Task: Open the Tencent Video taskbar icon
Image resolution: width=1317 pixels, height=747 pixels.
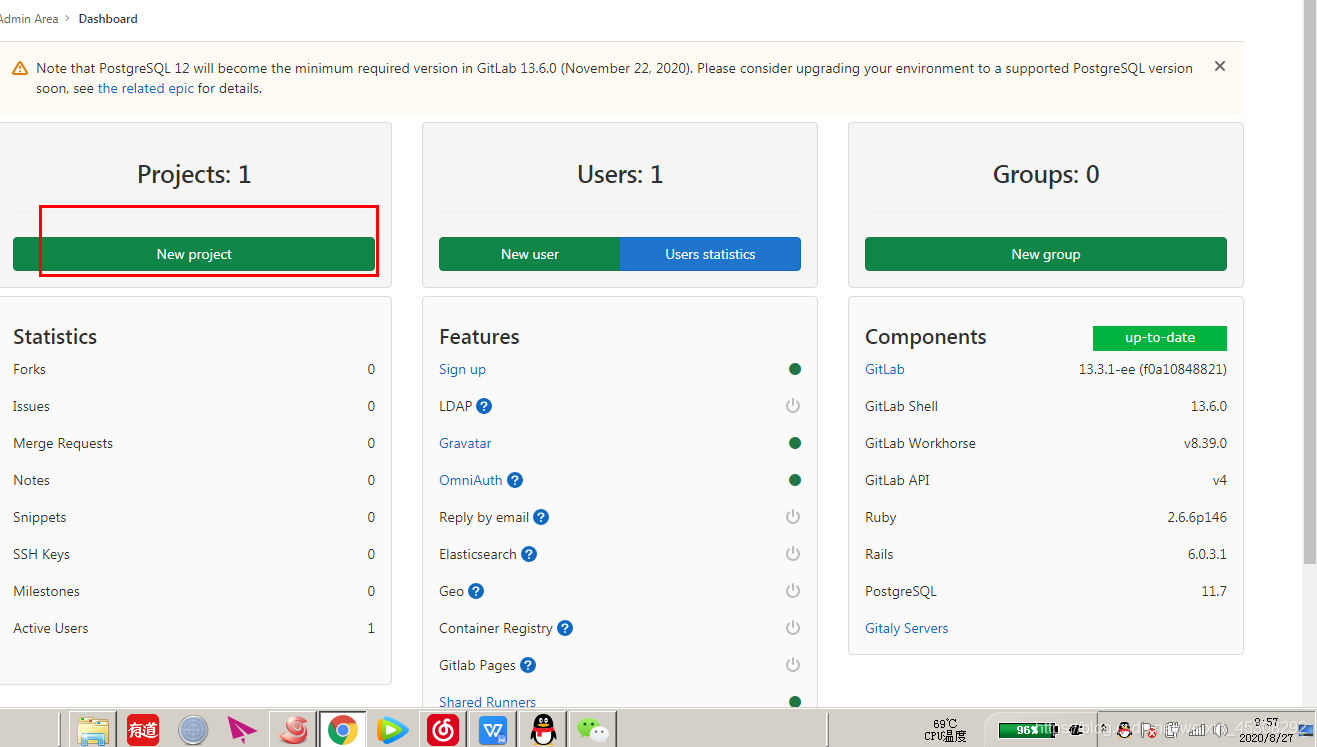Action: pyautogui.click(x=392, y=730)
